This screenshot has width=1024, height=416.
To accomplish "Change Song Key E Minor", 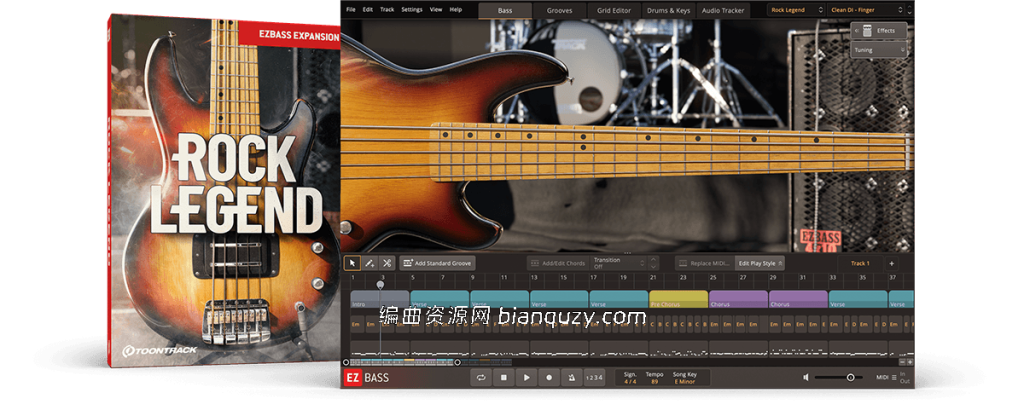I will (x=685, y=381).
